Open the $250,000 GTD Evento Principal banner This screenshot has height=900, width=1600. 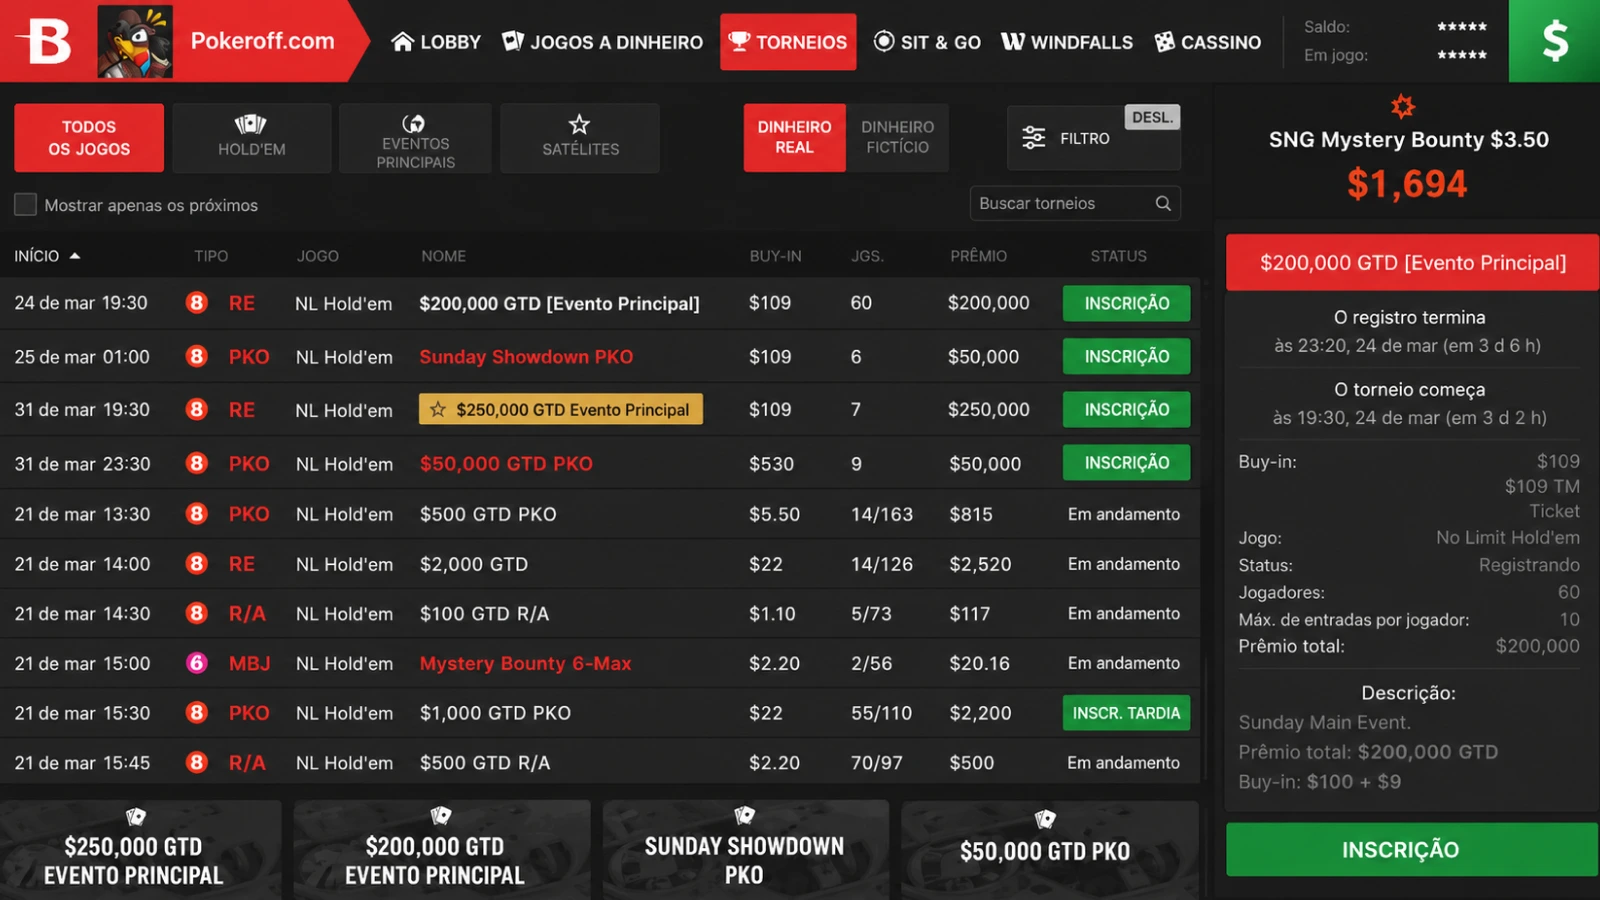pos(140,850)
